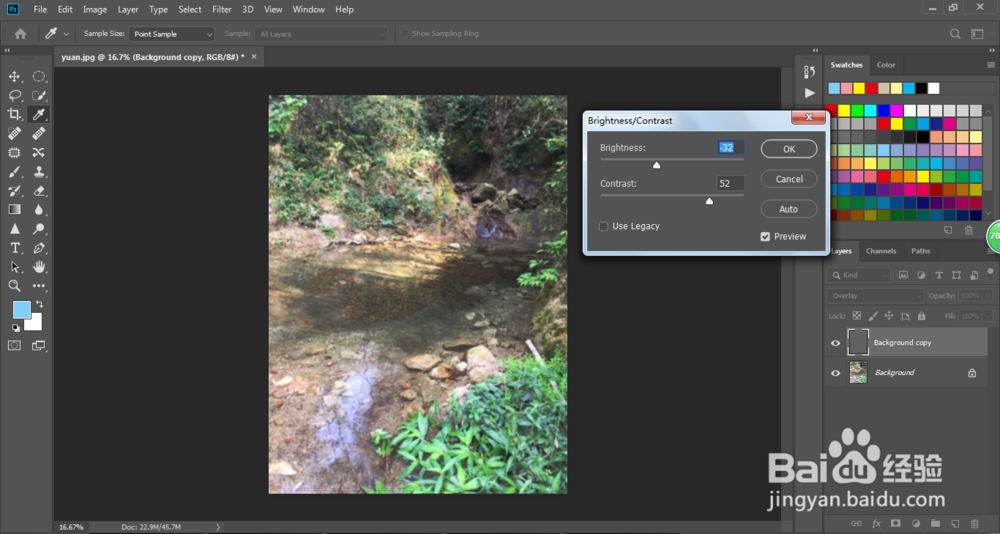
Task: Select the Spot Healing Brush tool
Action: (14, 133)
